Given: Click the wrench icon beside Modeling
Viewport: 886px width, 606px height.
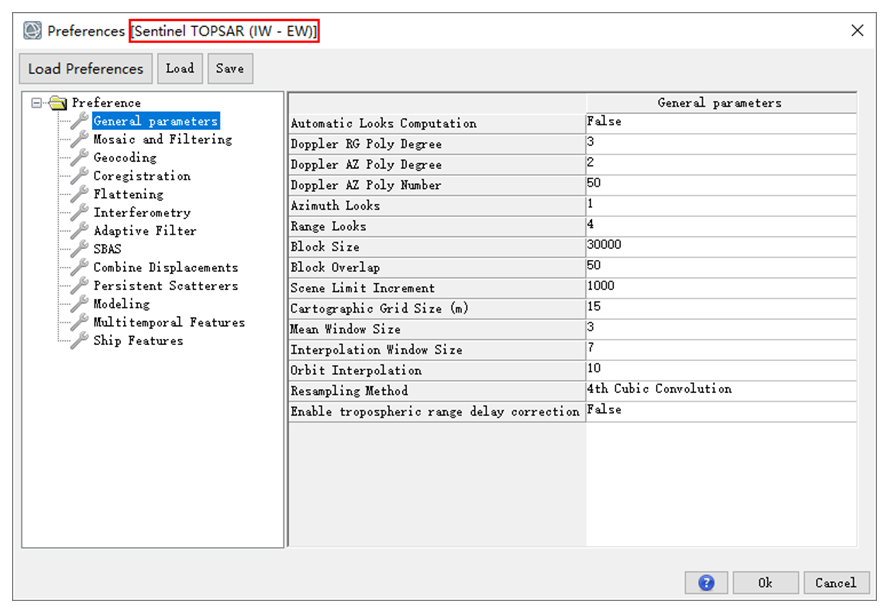Looking at the screenshot, I should pyautogui.click(x=80, y=304).
